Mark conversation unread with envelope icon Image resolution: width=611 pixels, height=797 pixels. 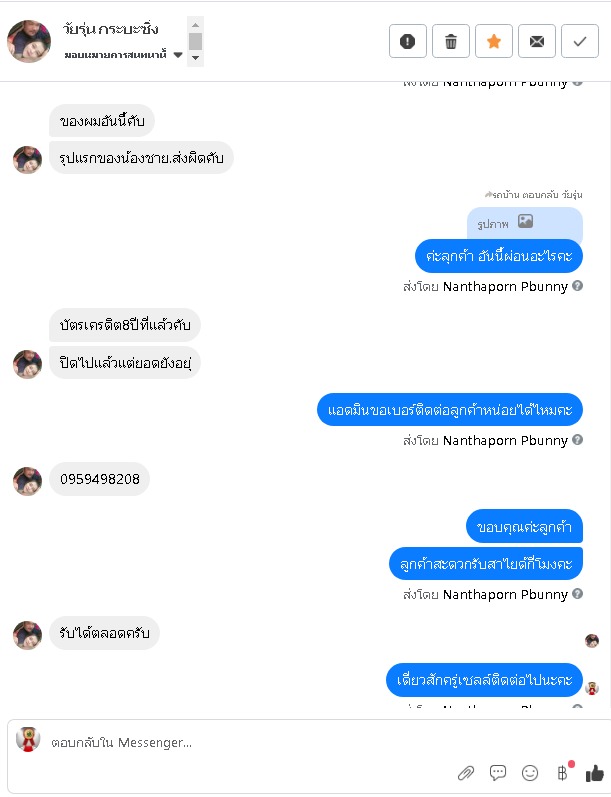[537, 41]
